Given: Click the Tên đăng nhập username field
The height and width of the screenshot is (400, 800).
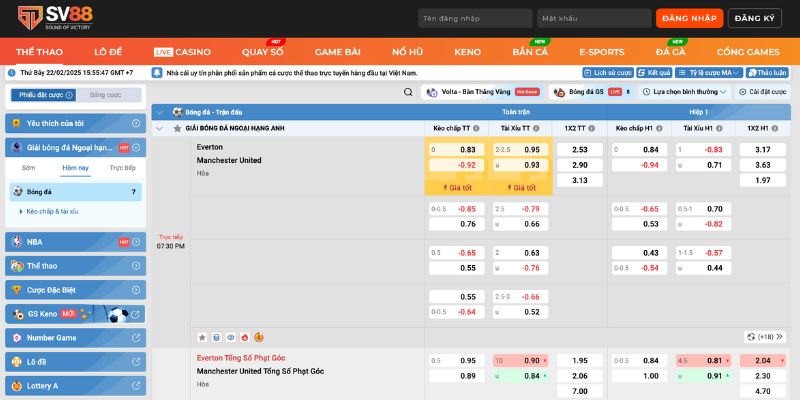Looking at the screenshot, I should pos(473,18).
